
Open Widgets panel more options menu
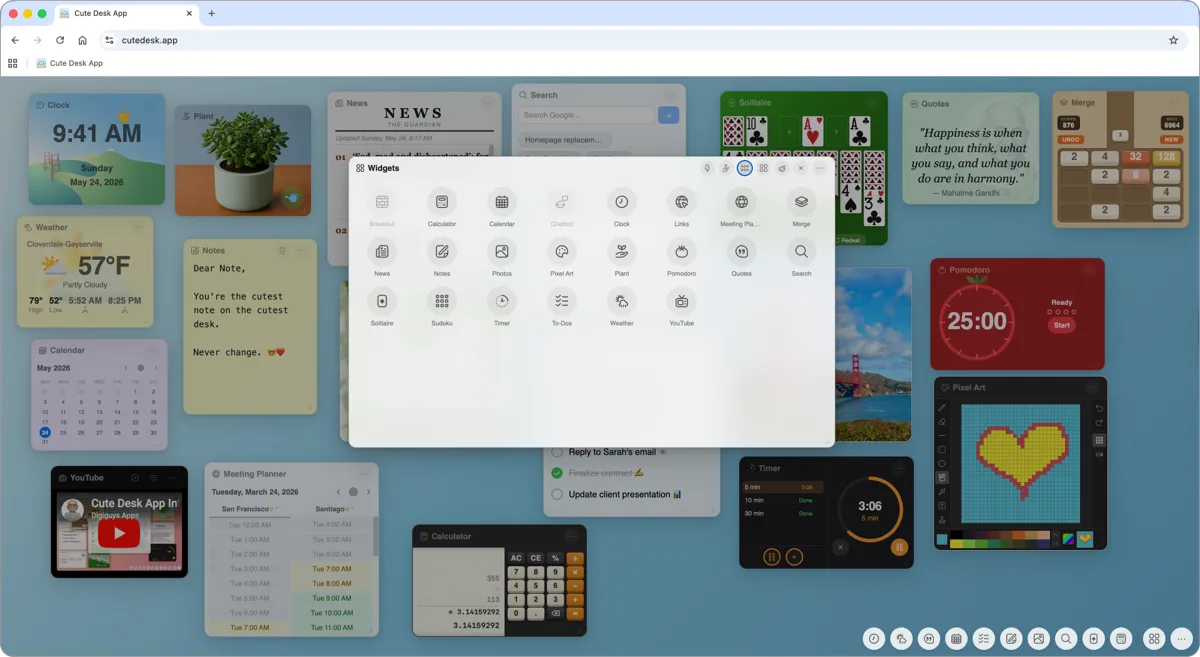[819, 168]
